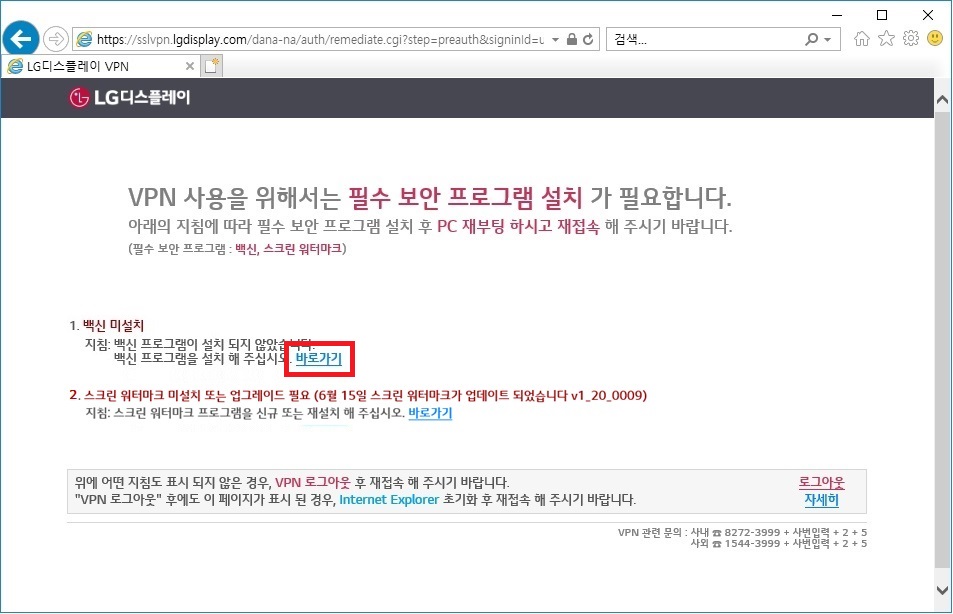The width and height of the screenshot is (953, 614).
Task: Click the smiley feedback icon
Action: click(x=935, y=39)
